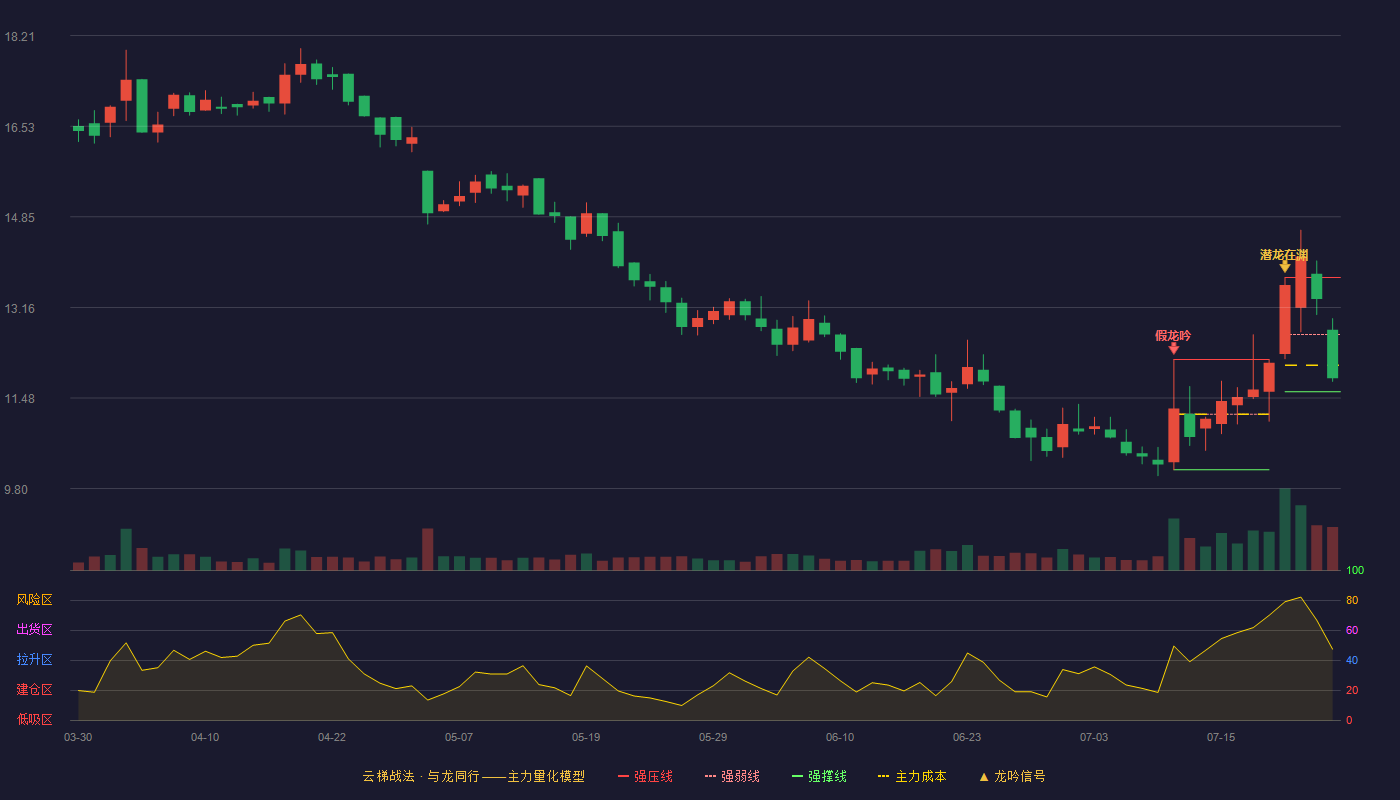Click the 16.53 price axis label

(19, 128)
